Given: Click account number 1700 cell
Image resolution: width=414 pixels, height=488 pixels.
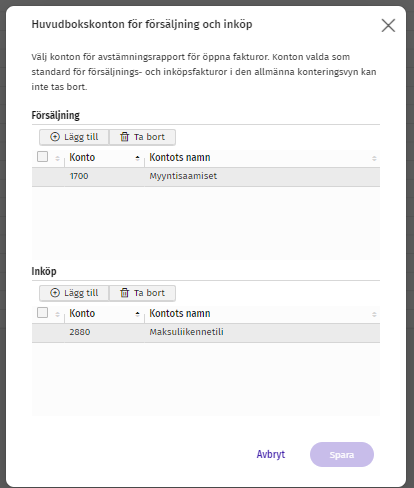Looking at the screenshot, I should click(79, 176).
